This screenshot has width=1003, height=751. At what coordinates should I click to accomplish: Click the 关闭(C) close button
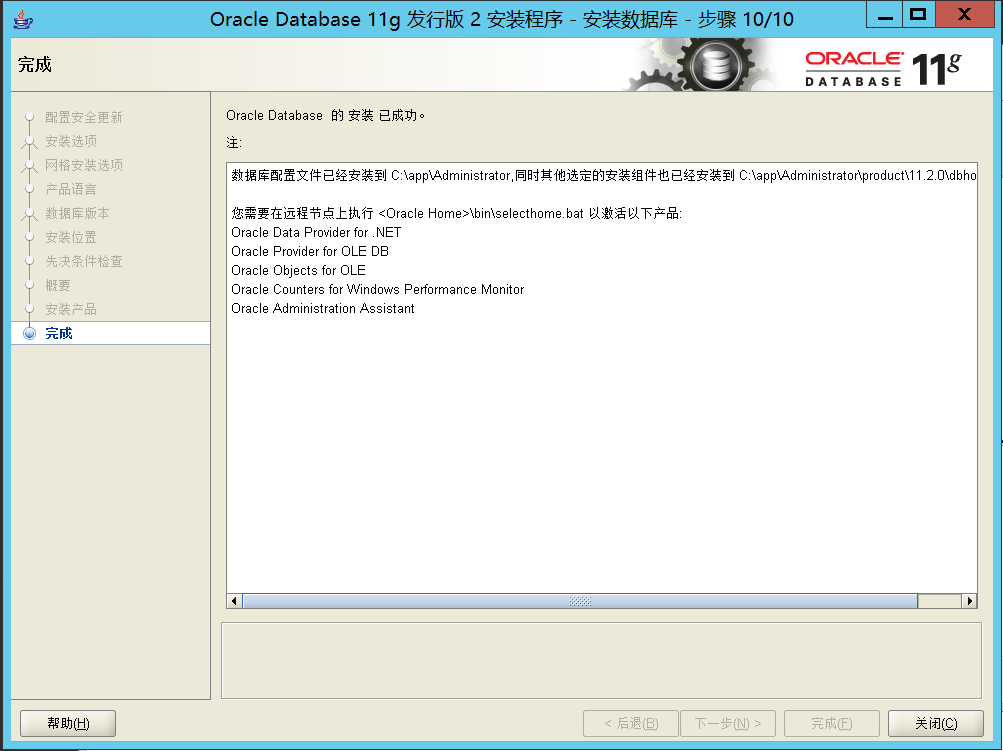click(x=936, y=723)
